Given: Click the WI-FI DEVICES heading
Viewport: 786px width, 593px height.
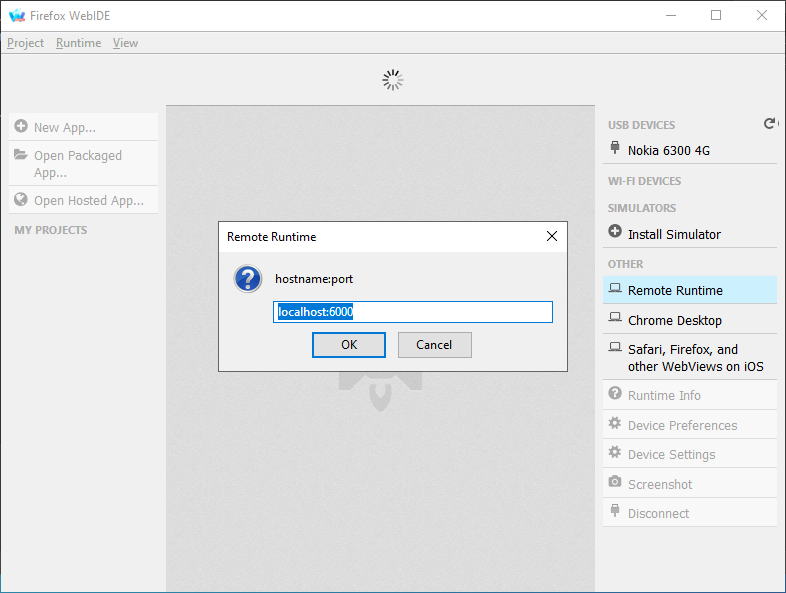Looking at the screenshot, I should point(644,181).
